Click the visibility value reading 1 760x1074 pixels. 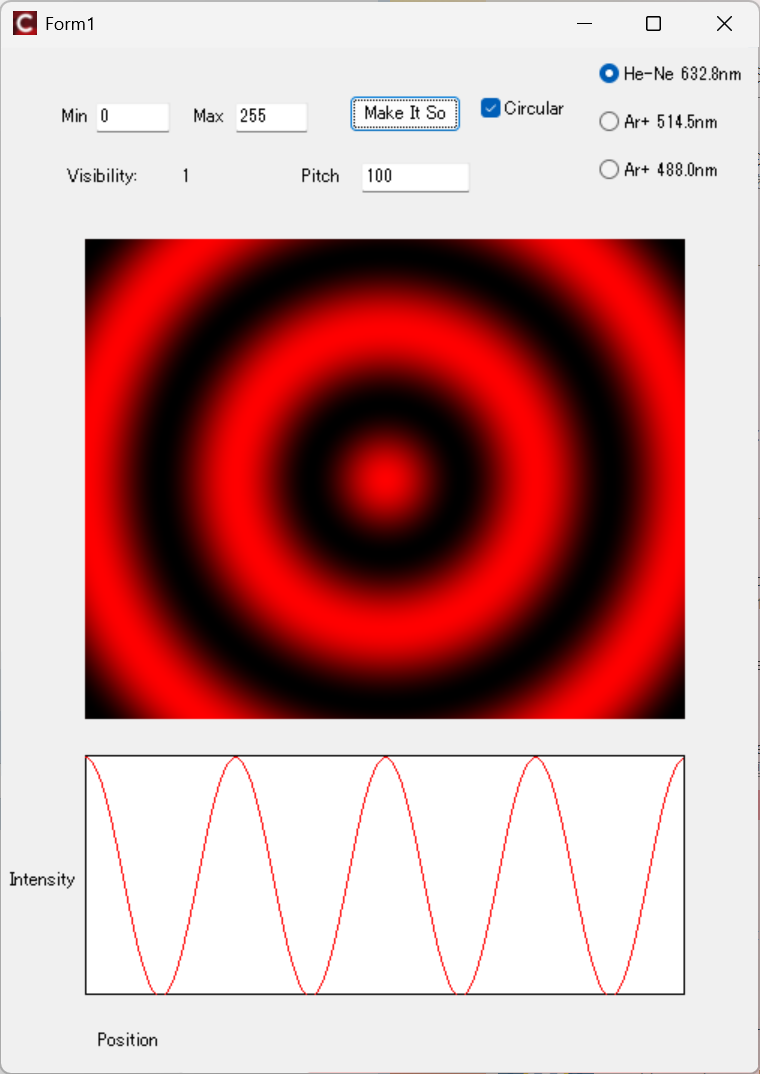point(186,176)
